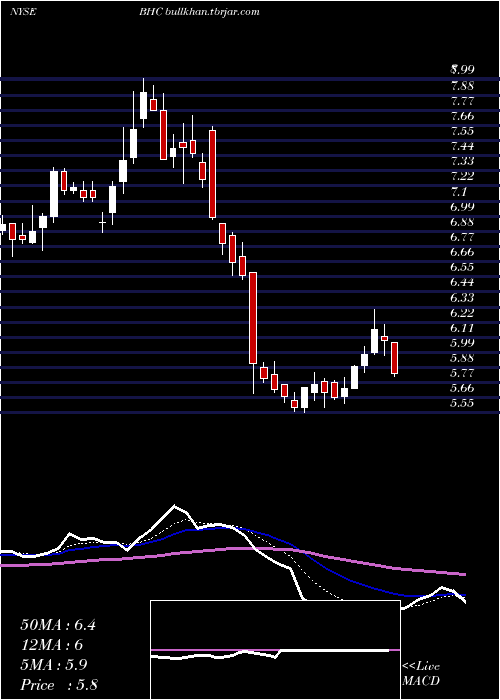Click the highest white candlestick near 7.88
The width and height of the screenshot is (500, 700).
[143, 105]
